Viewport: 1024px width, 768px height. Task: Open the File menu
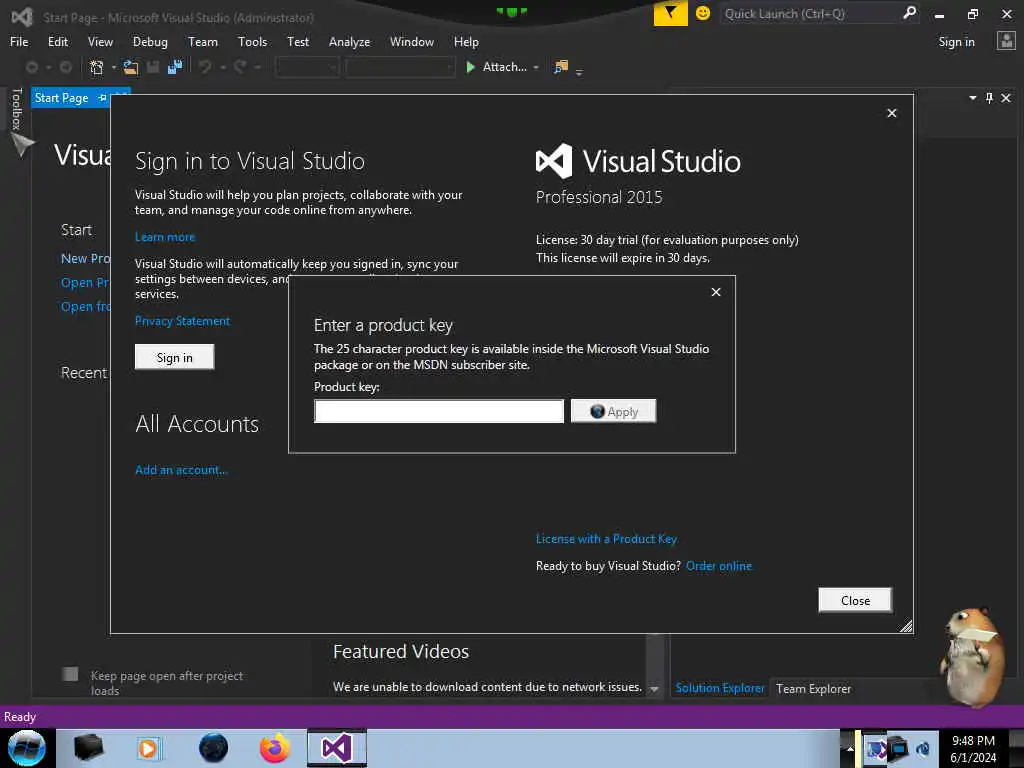click(x=19, y=42)
